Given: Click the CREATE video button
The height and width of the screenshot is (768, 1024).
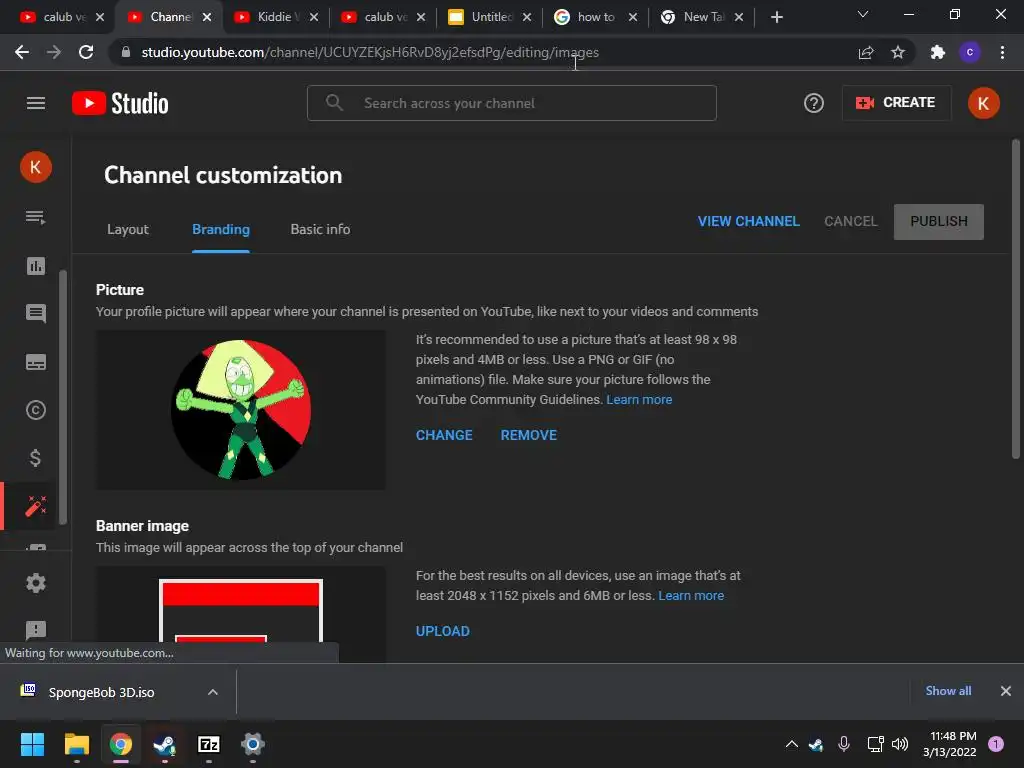Looking at the screenshot, I should (x=896, y=103).
